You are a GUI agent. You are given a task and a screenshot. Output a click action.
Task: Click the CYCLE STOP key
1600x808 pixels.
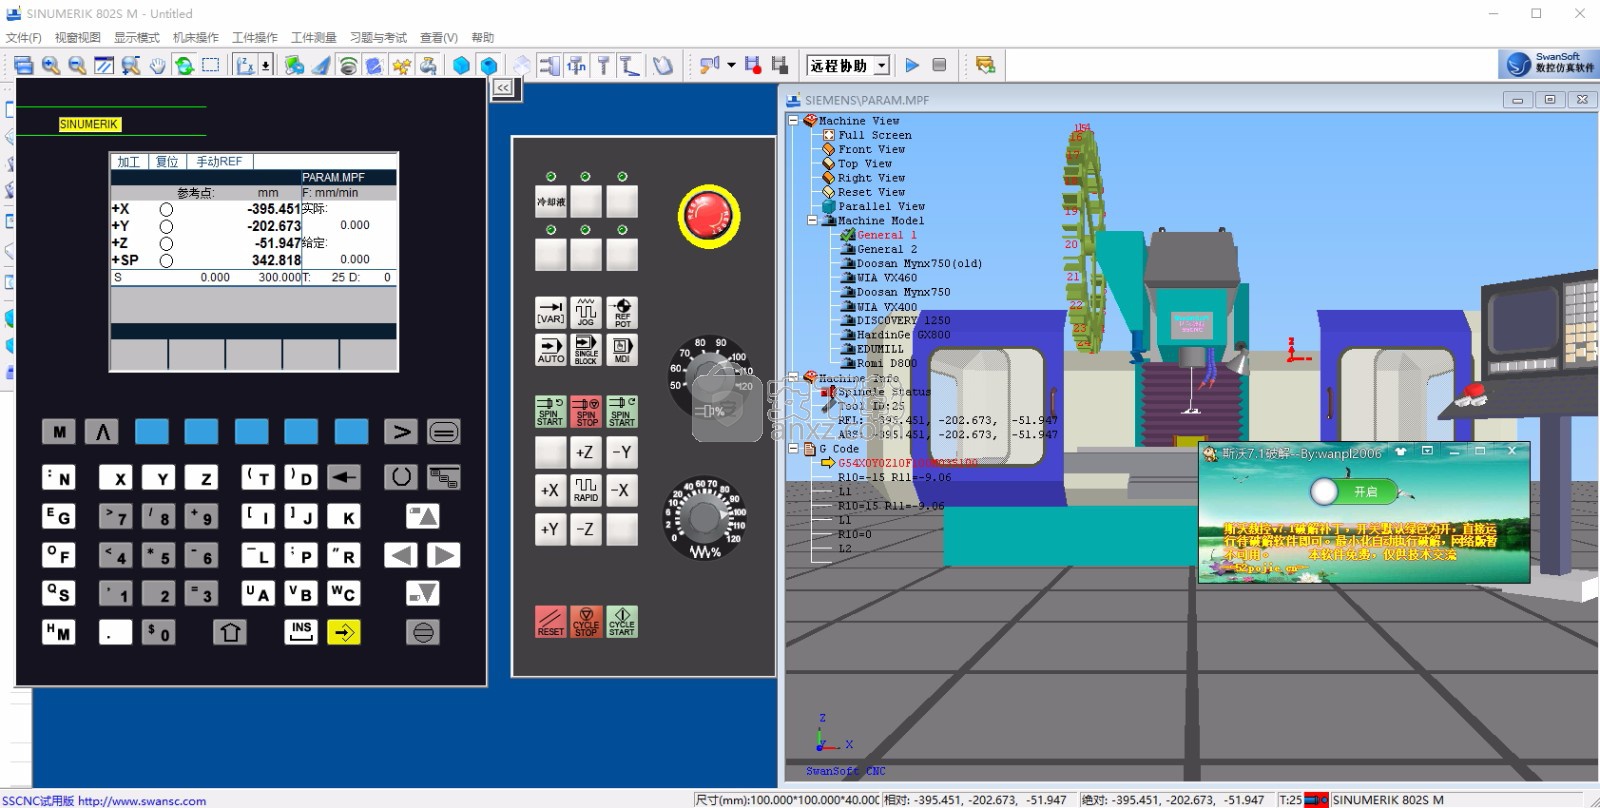pos(586,621)
